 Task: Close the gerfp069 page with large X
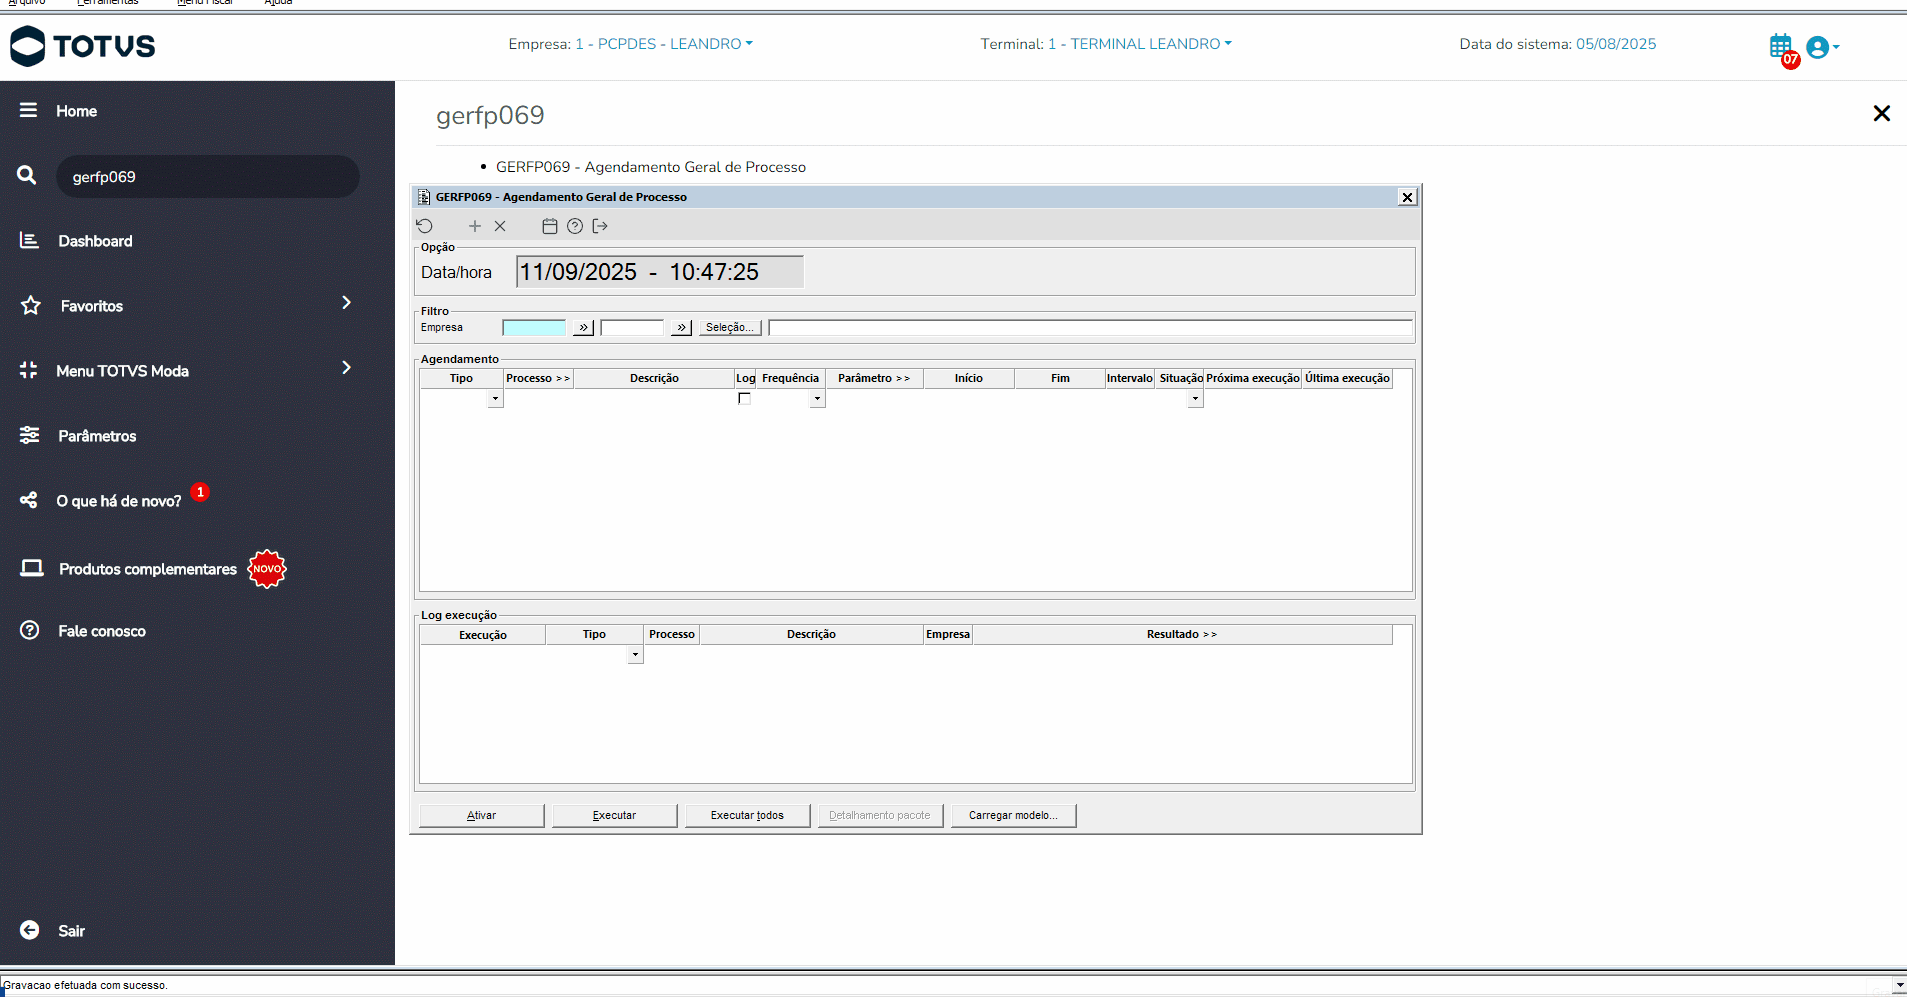click(1881, 113)
